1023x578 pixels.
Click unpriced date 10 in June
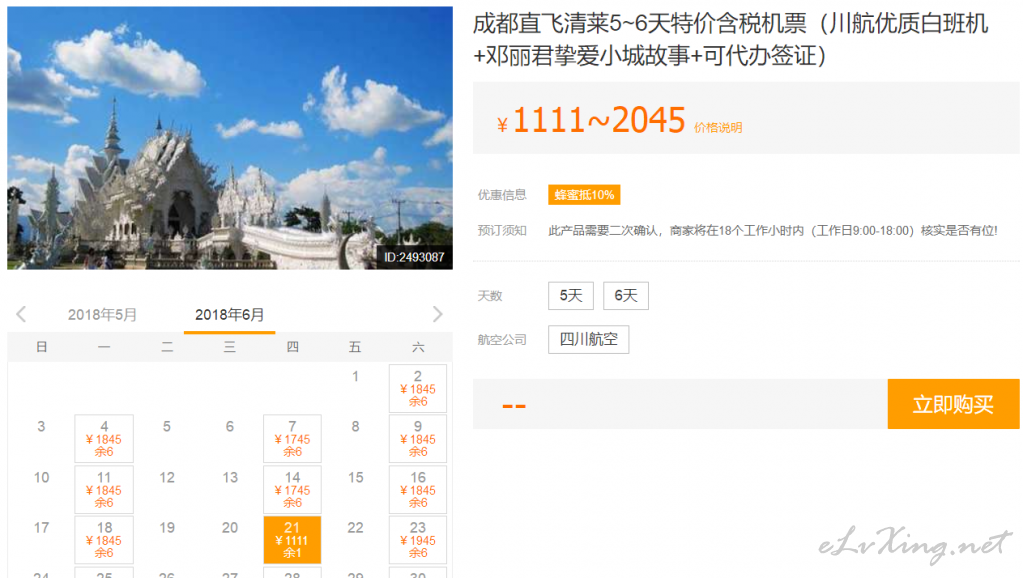pos(41,478)
